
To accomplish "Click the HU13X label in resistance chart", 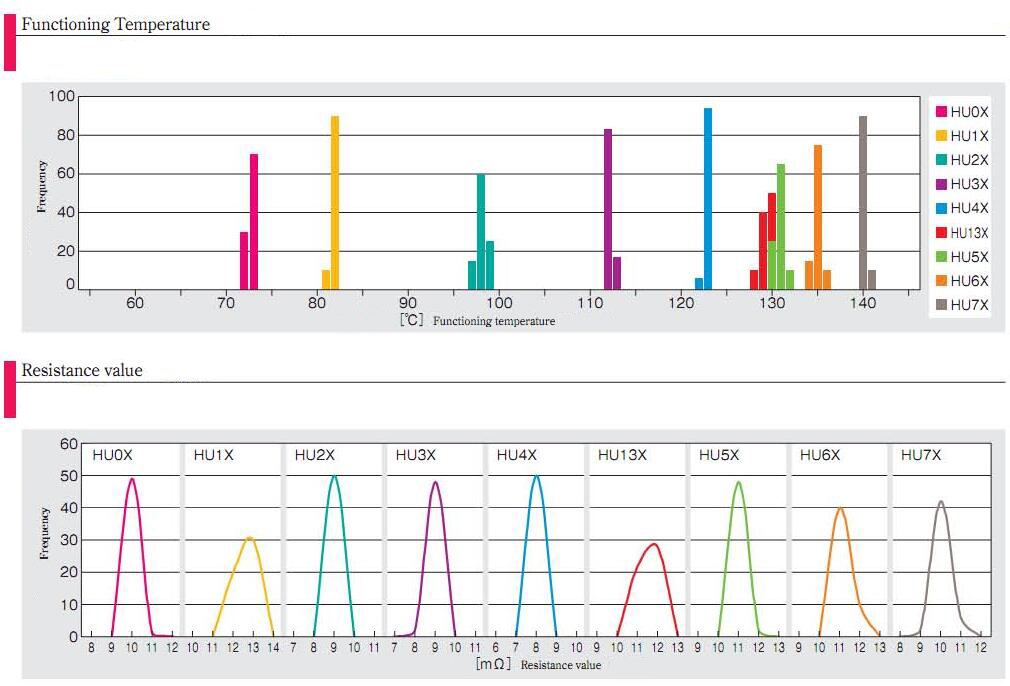I will [x=622, y=455].
